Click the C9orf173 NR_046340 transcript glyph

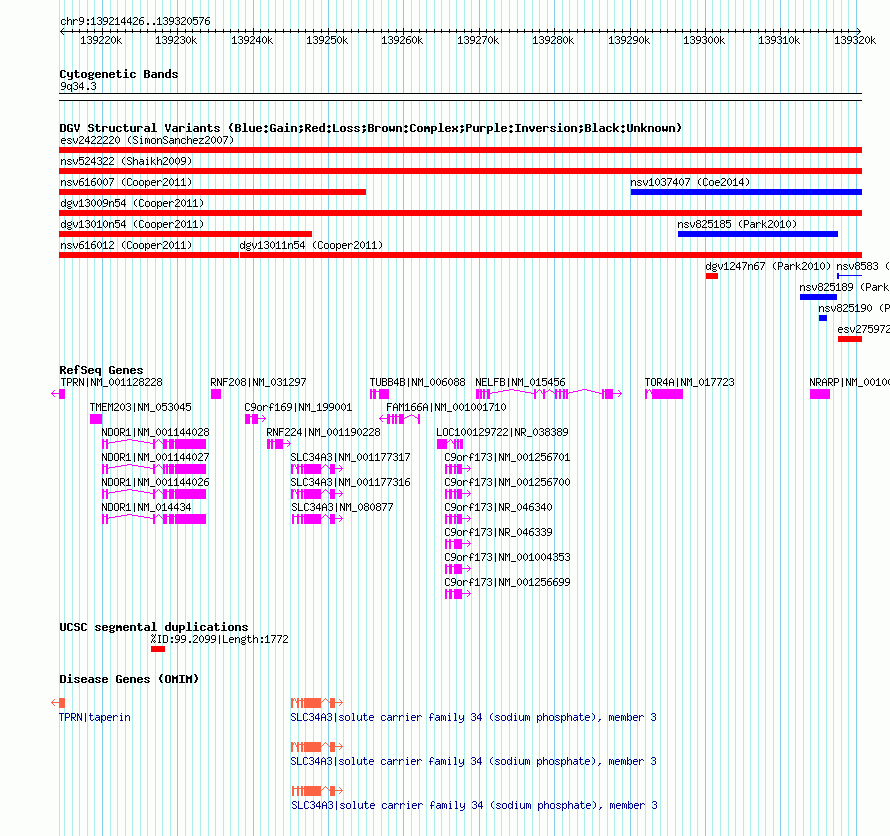pyautogui.click(x=457, y=519)
